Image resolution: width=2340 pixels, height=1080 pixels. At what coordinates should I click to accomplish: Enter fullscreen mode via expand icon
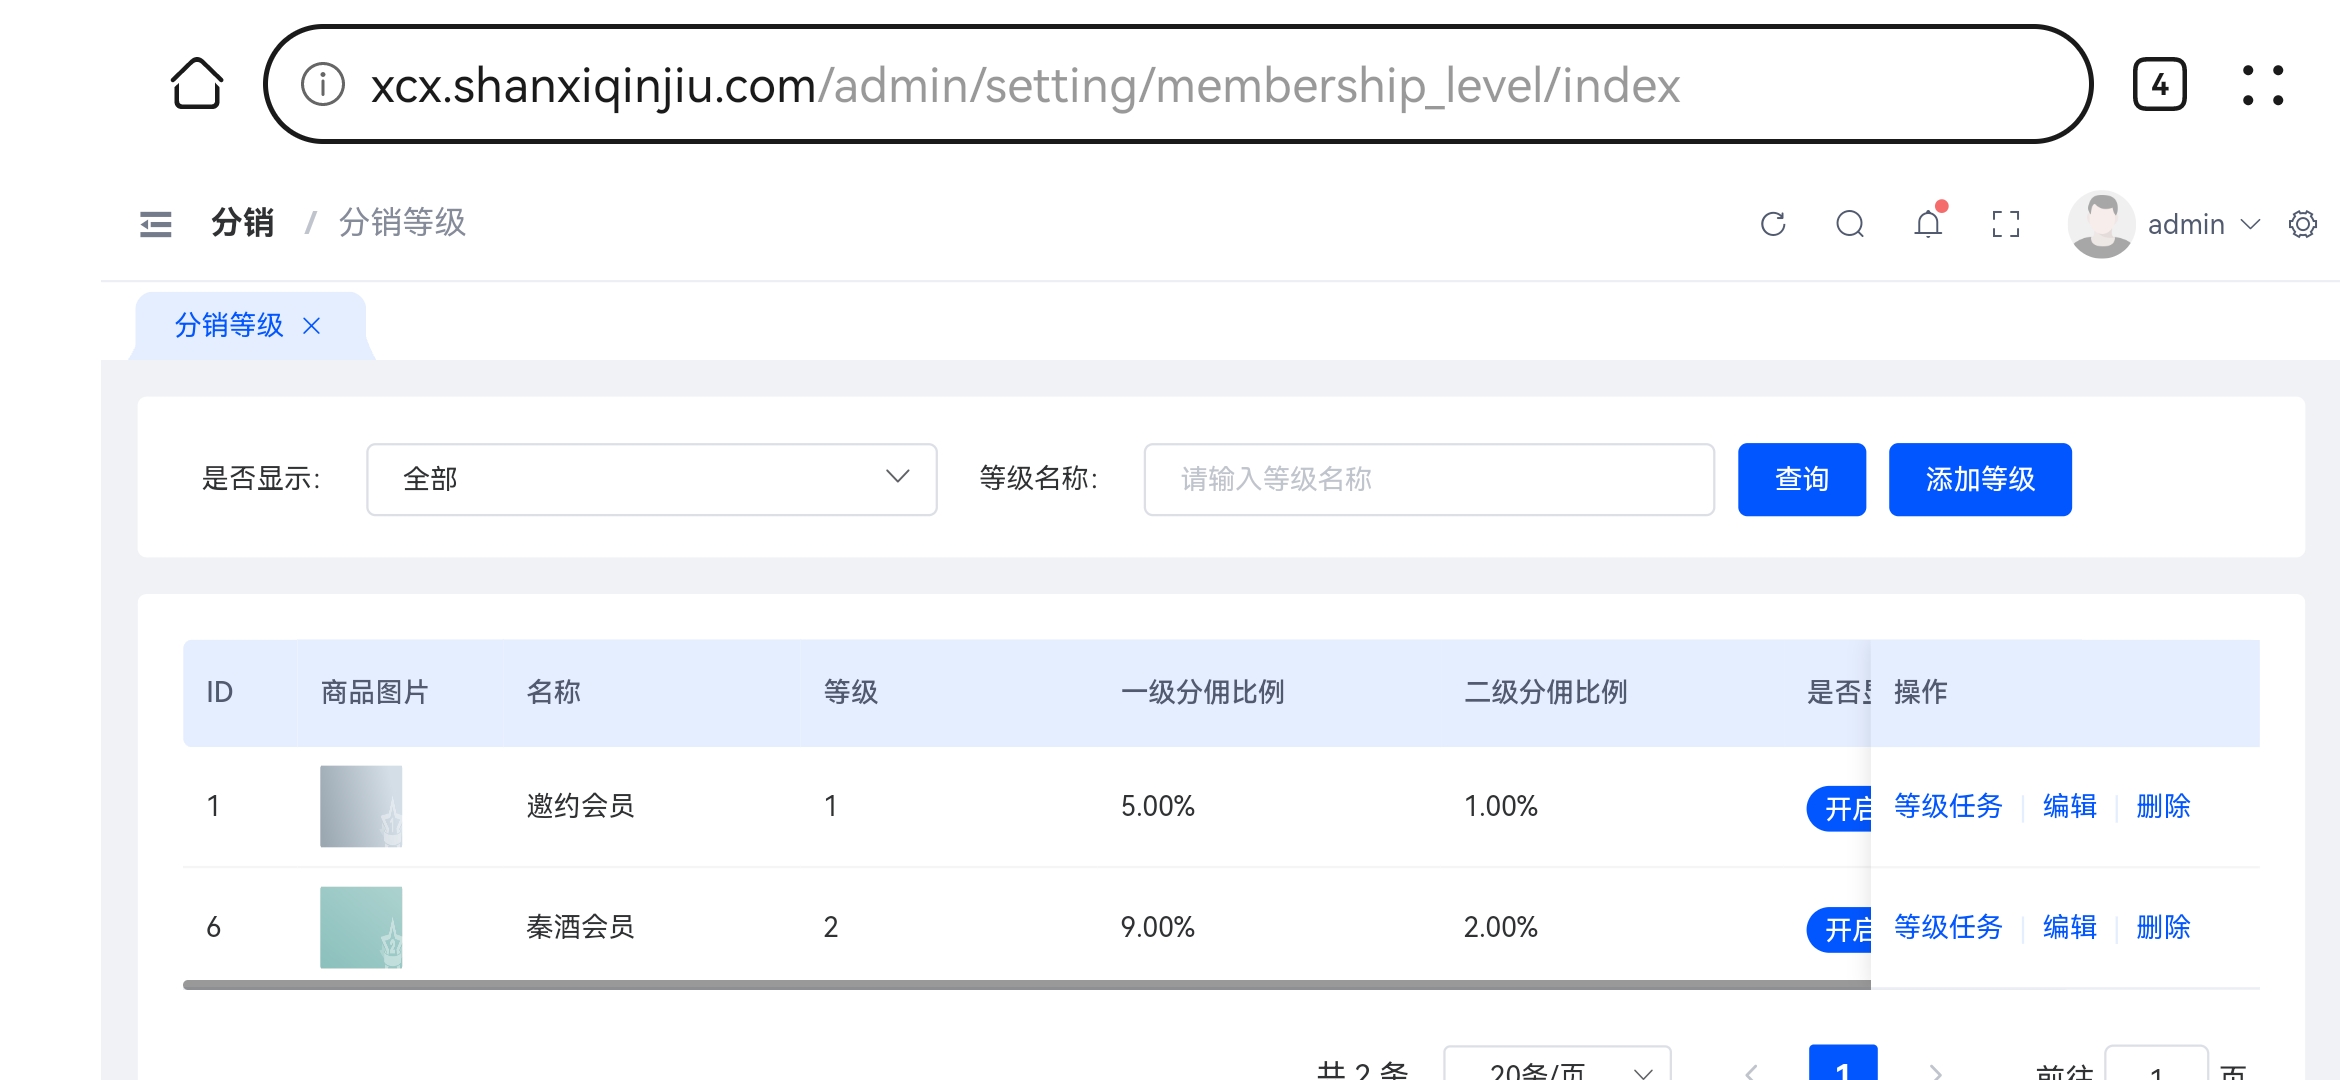(2006, 224)
